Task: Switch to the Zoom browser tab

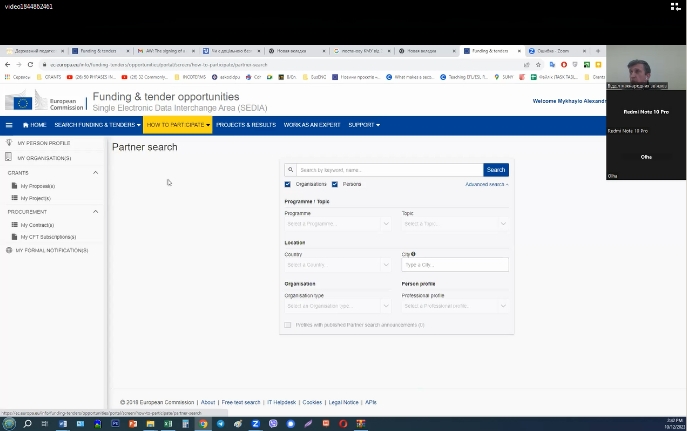Action: point(556,51)
